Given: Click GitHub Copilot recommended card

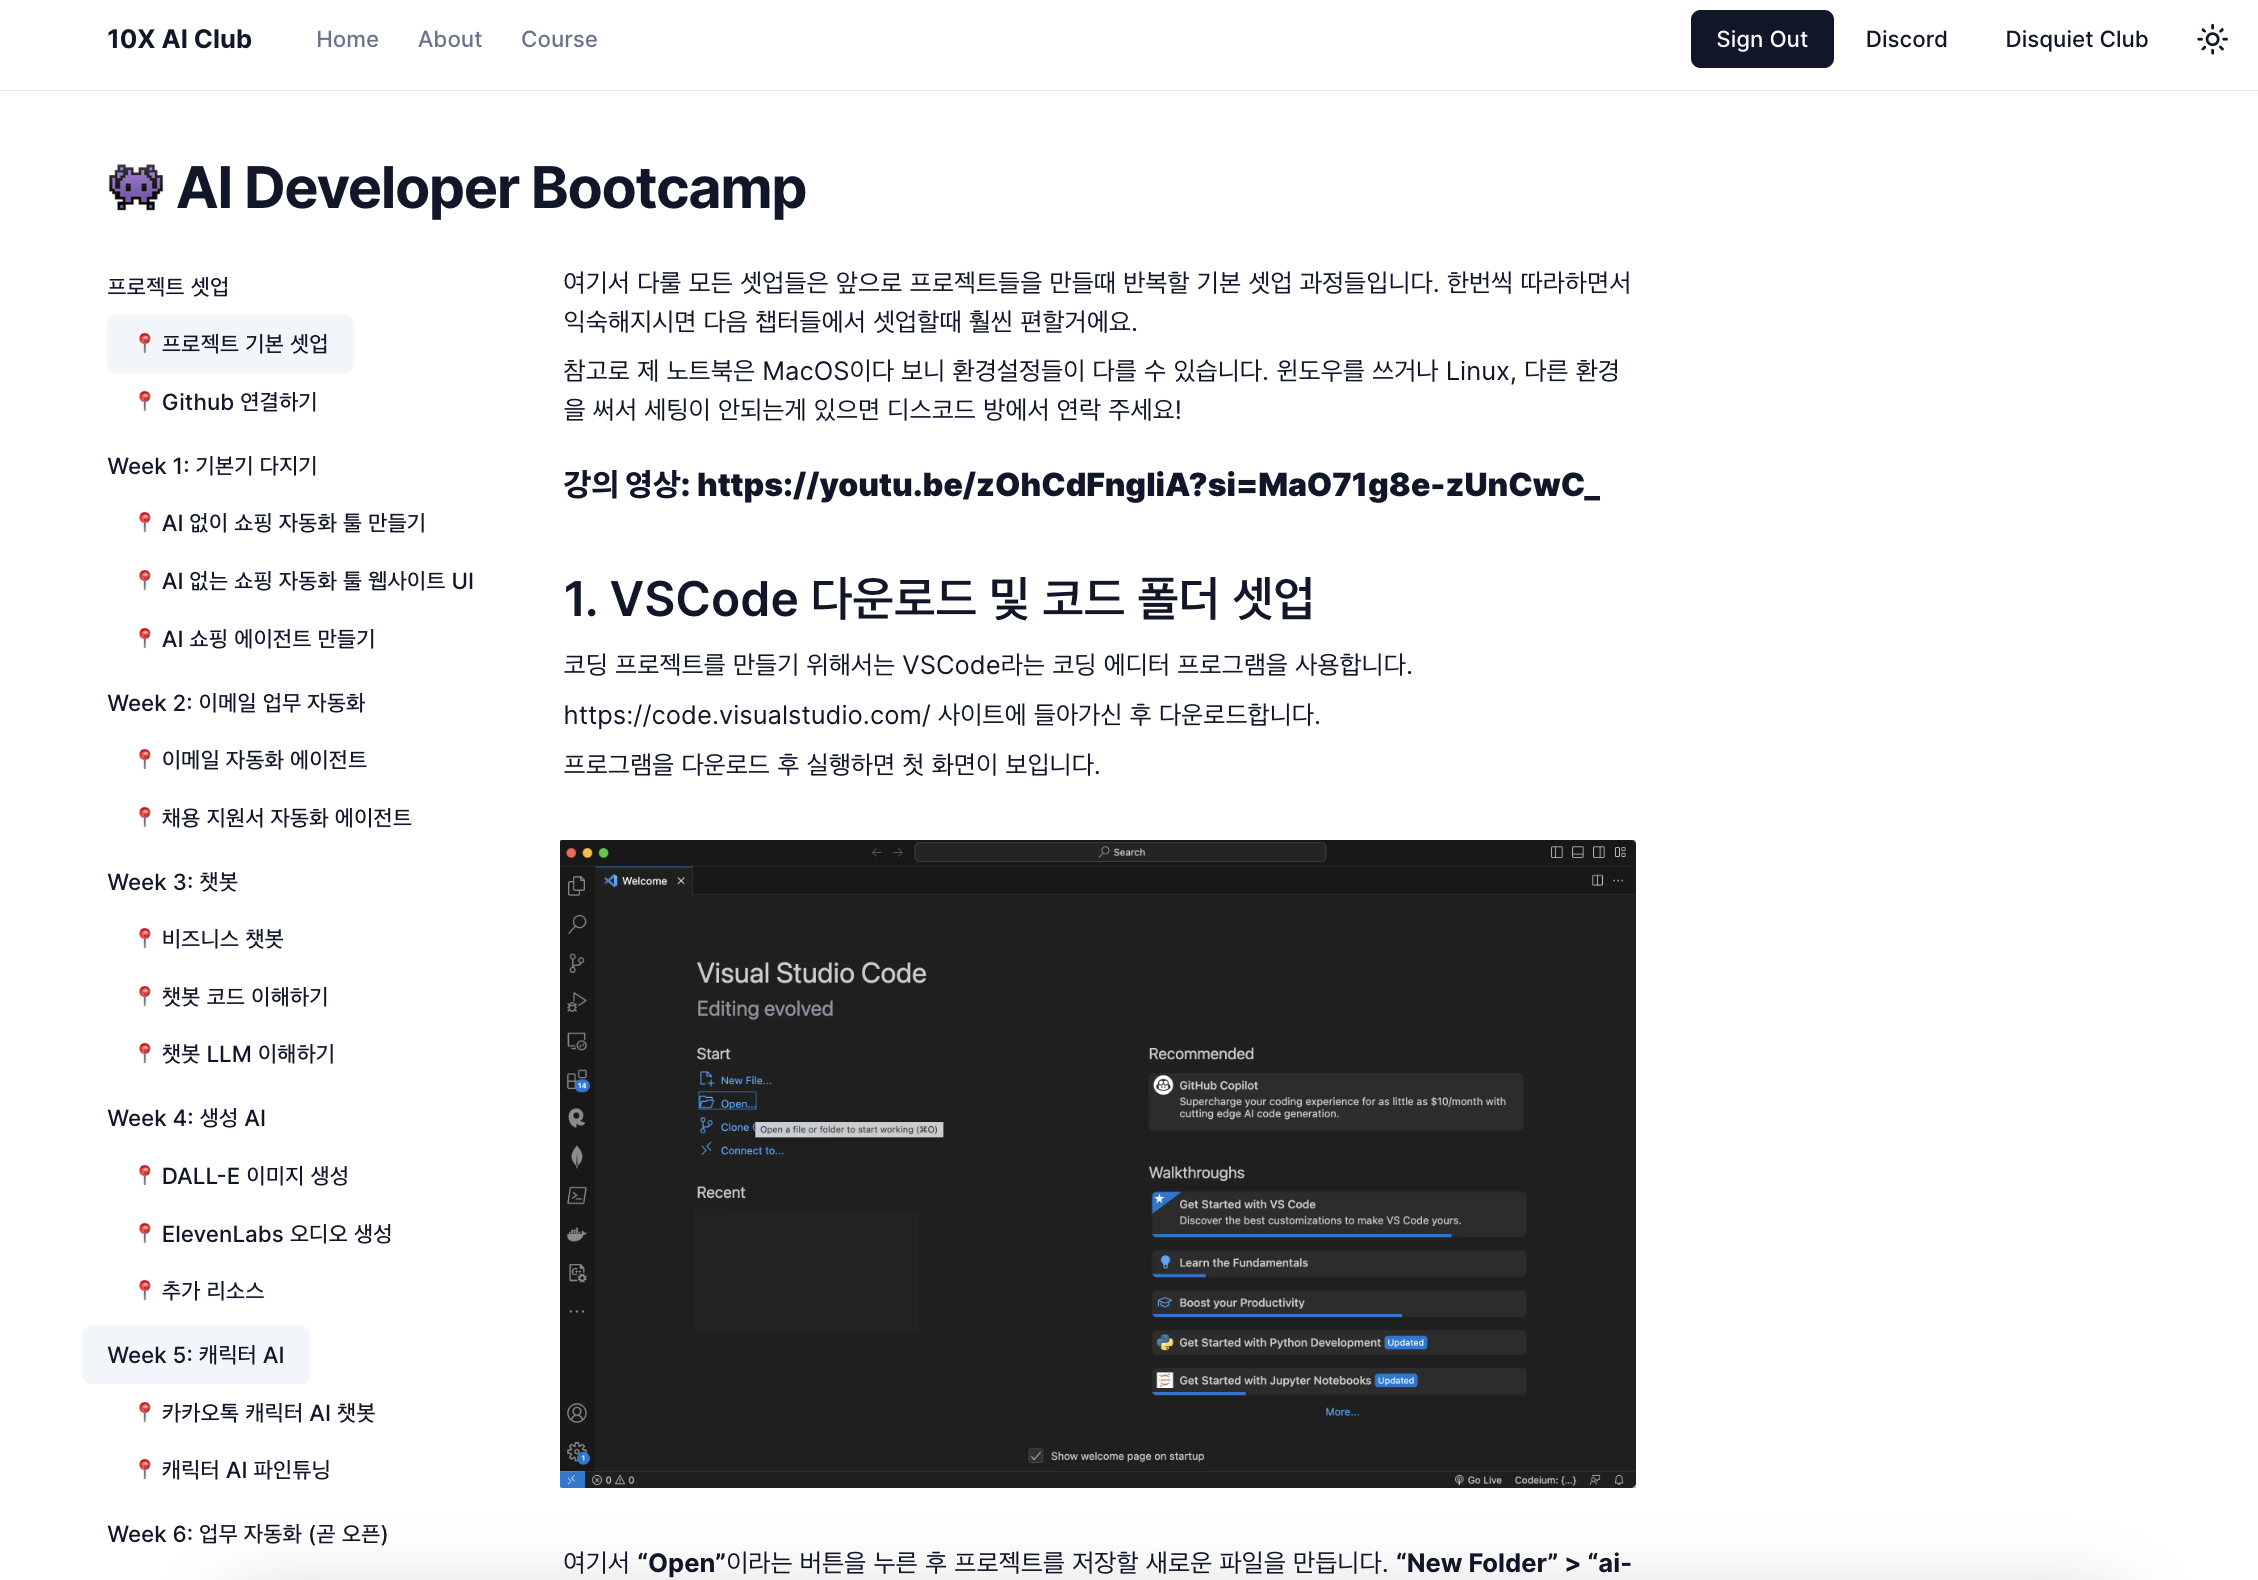Looking at the screenshot, I should coord(1336,1101).
